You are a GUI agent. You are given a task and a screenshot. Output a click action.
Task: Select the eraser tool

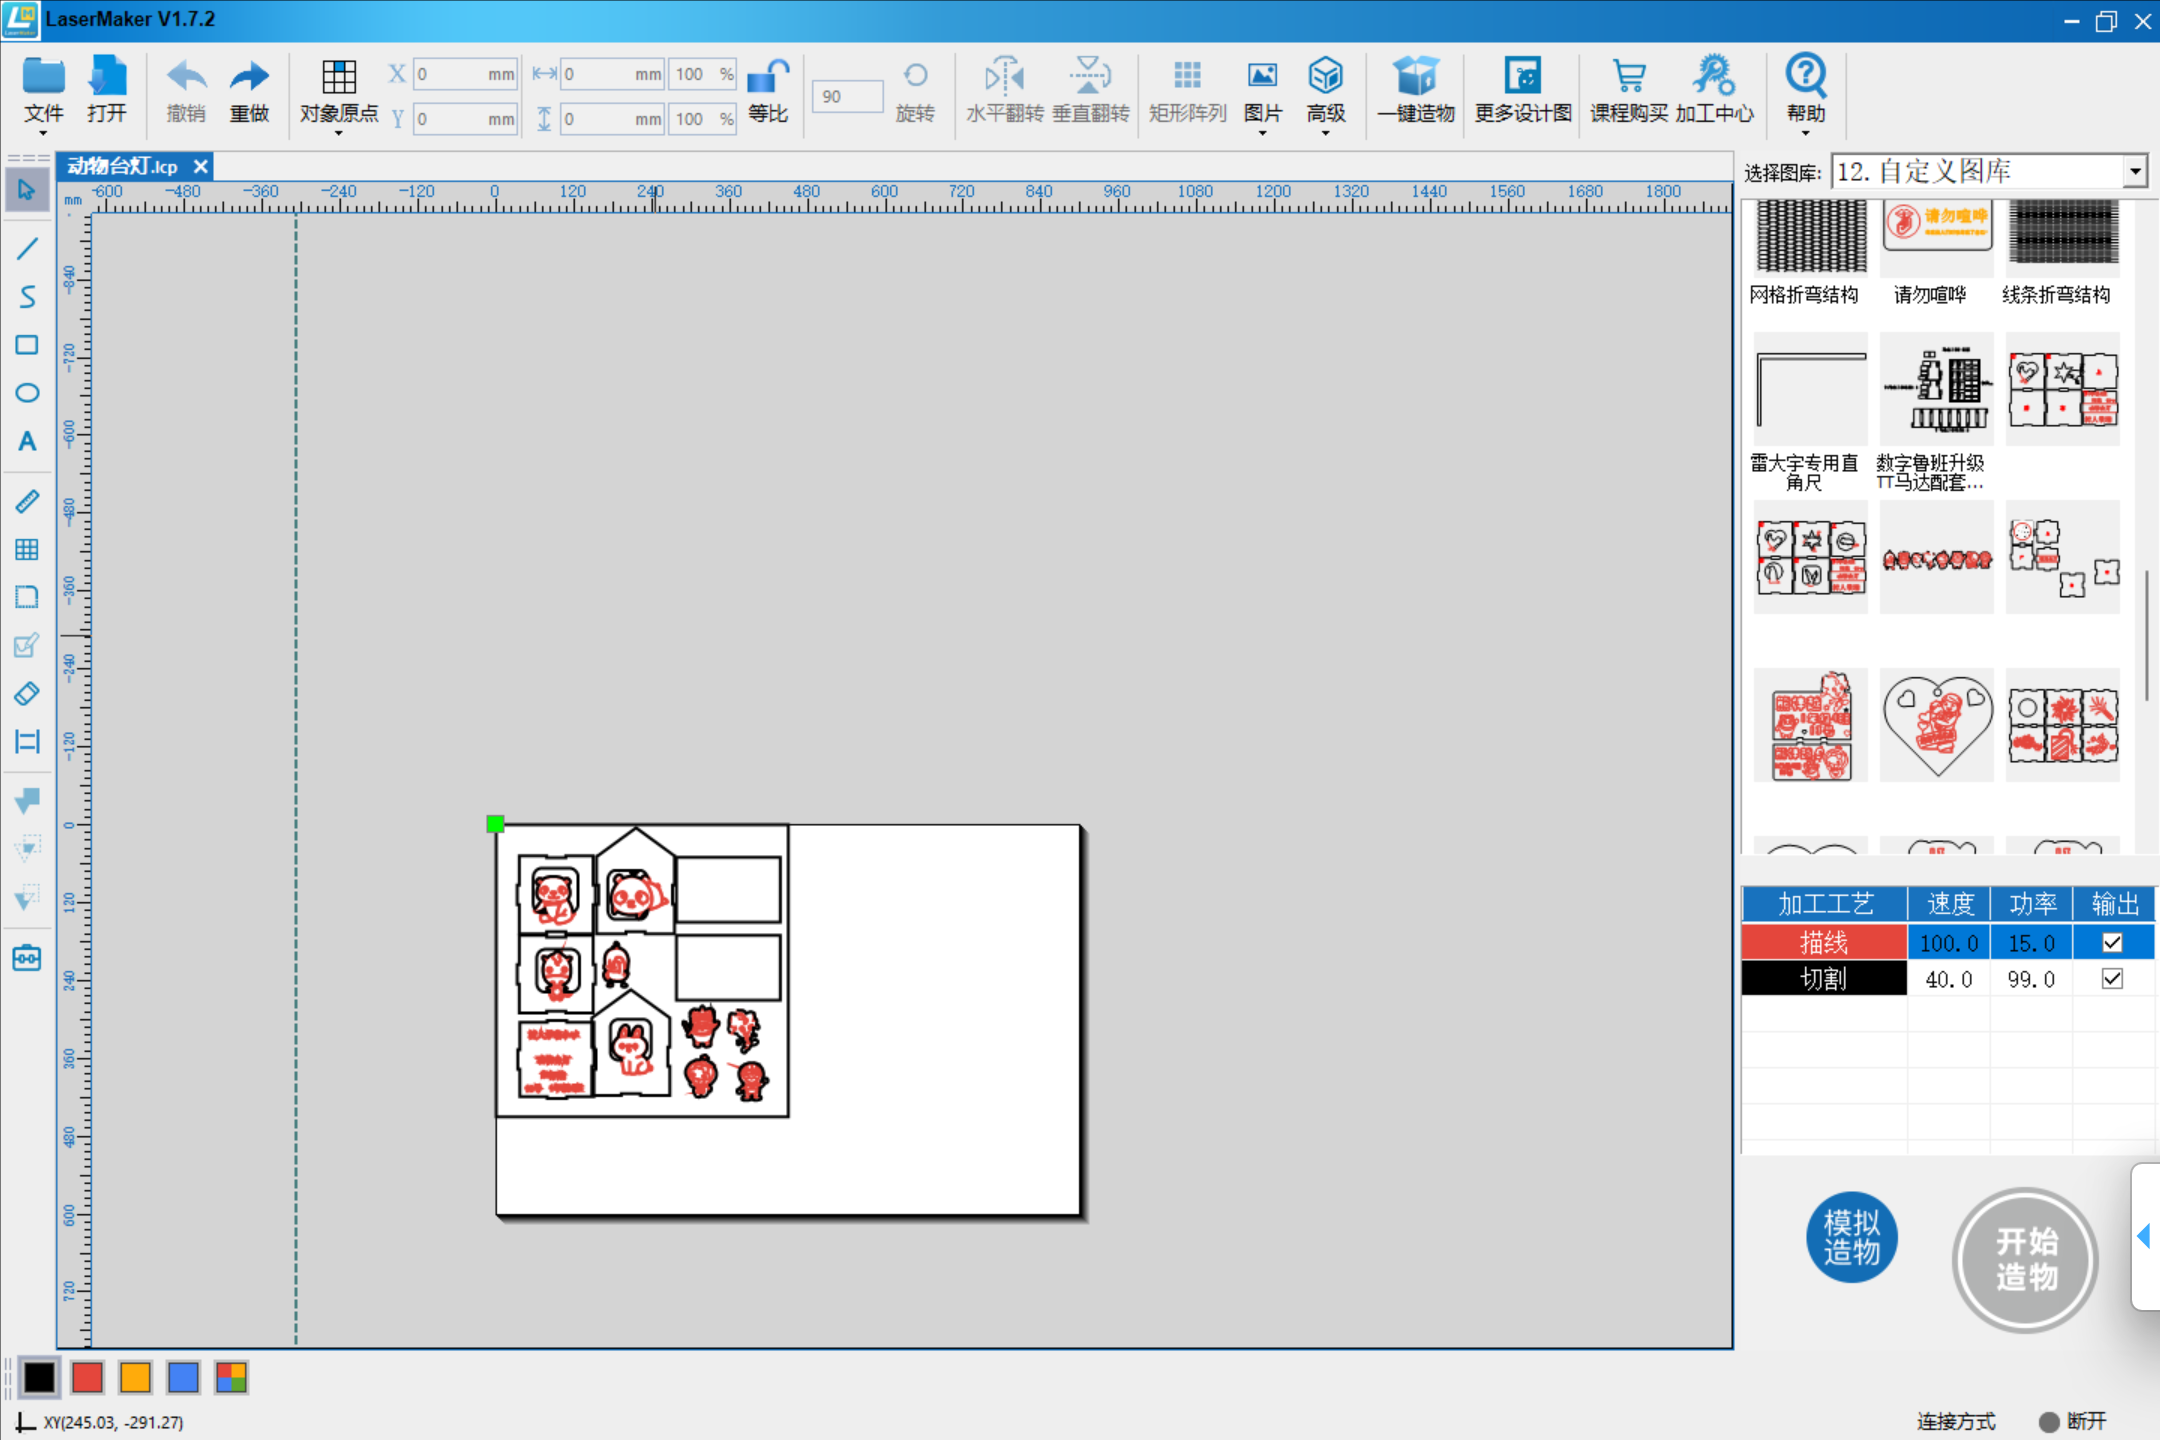(x=27, y=693)
